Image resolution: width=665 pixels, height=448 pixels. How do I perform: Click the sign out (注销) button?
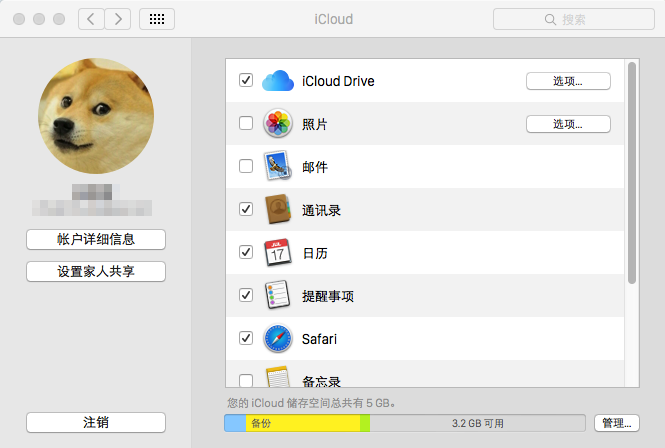coord(96,423)
